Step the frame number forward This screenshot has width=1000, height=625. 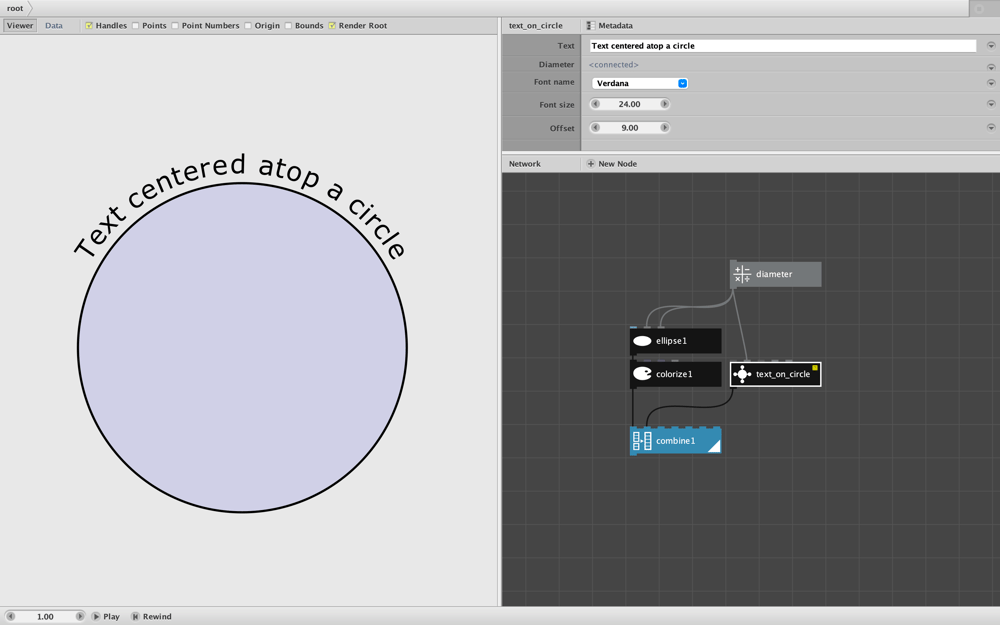point(80,616)
